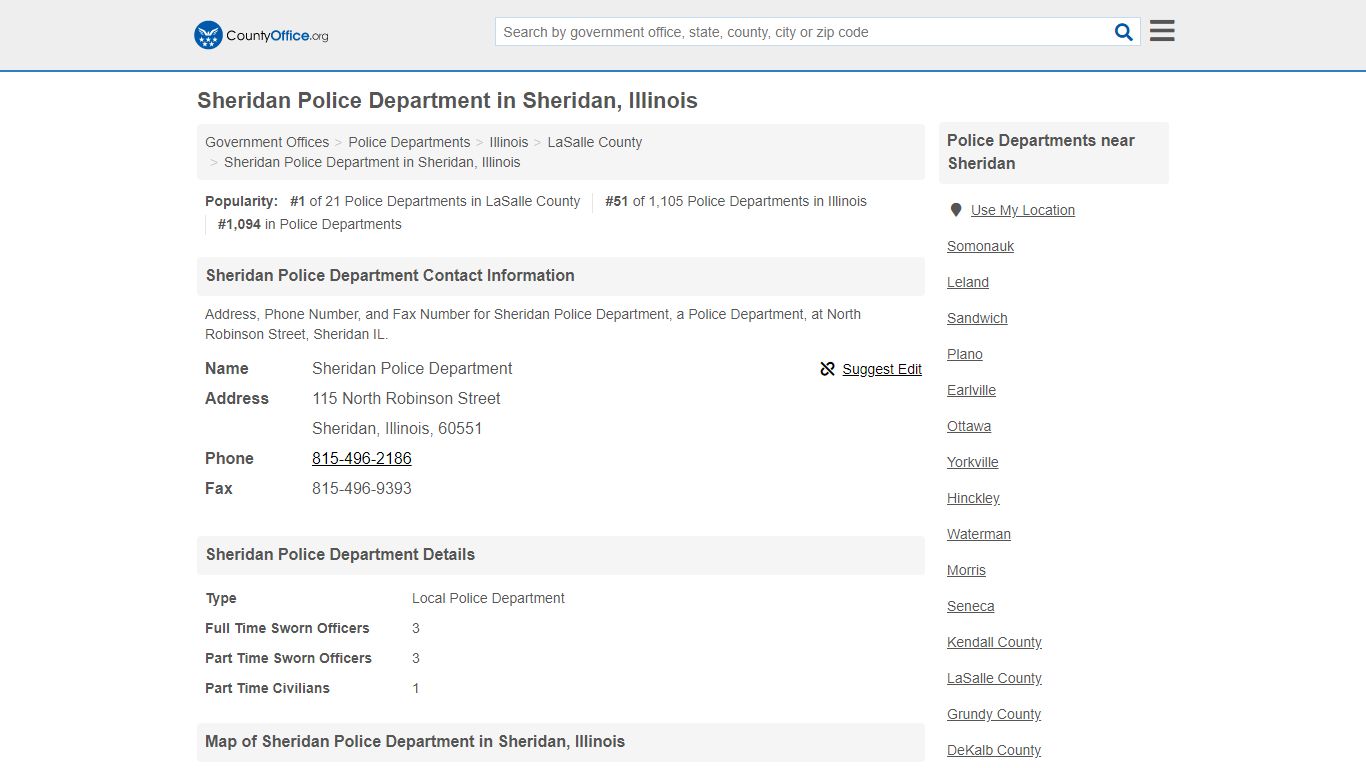The width and height of the screenshot is (1366, 768).
Task: Open Morris police department link
Action: 967,570
